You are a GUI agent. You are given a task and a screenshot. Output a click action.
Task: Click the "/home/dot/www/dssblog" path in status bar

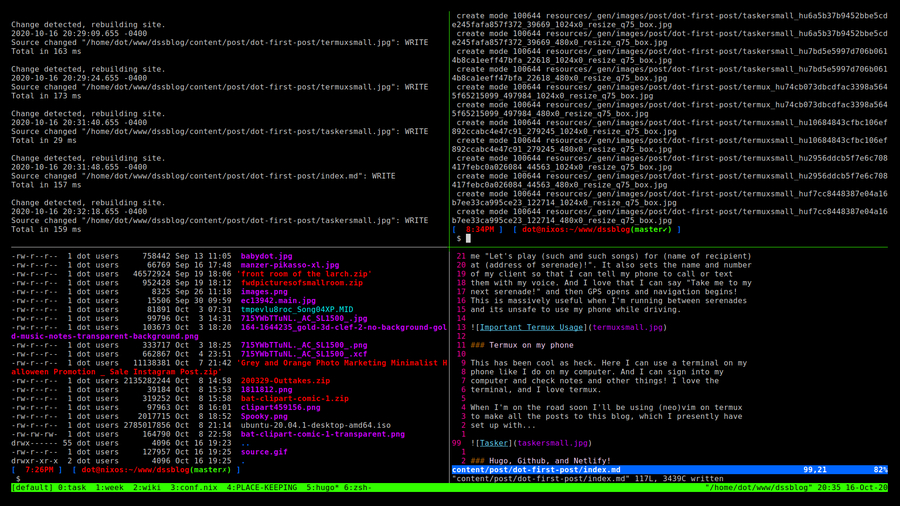coord(759,488)
